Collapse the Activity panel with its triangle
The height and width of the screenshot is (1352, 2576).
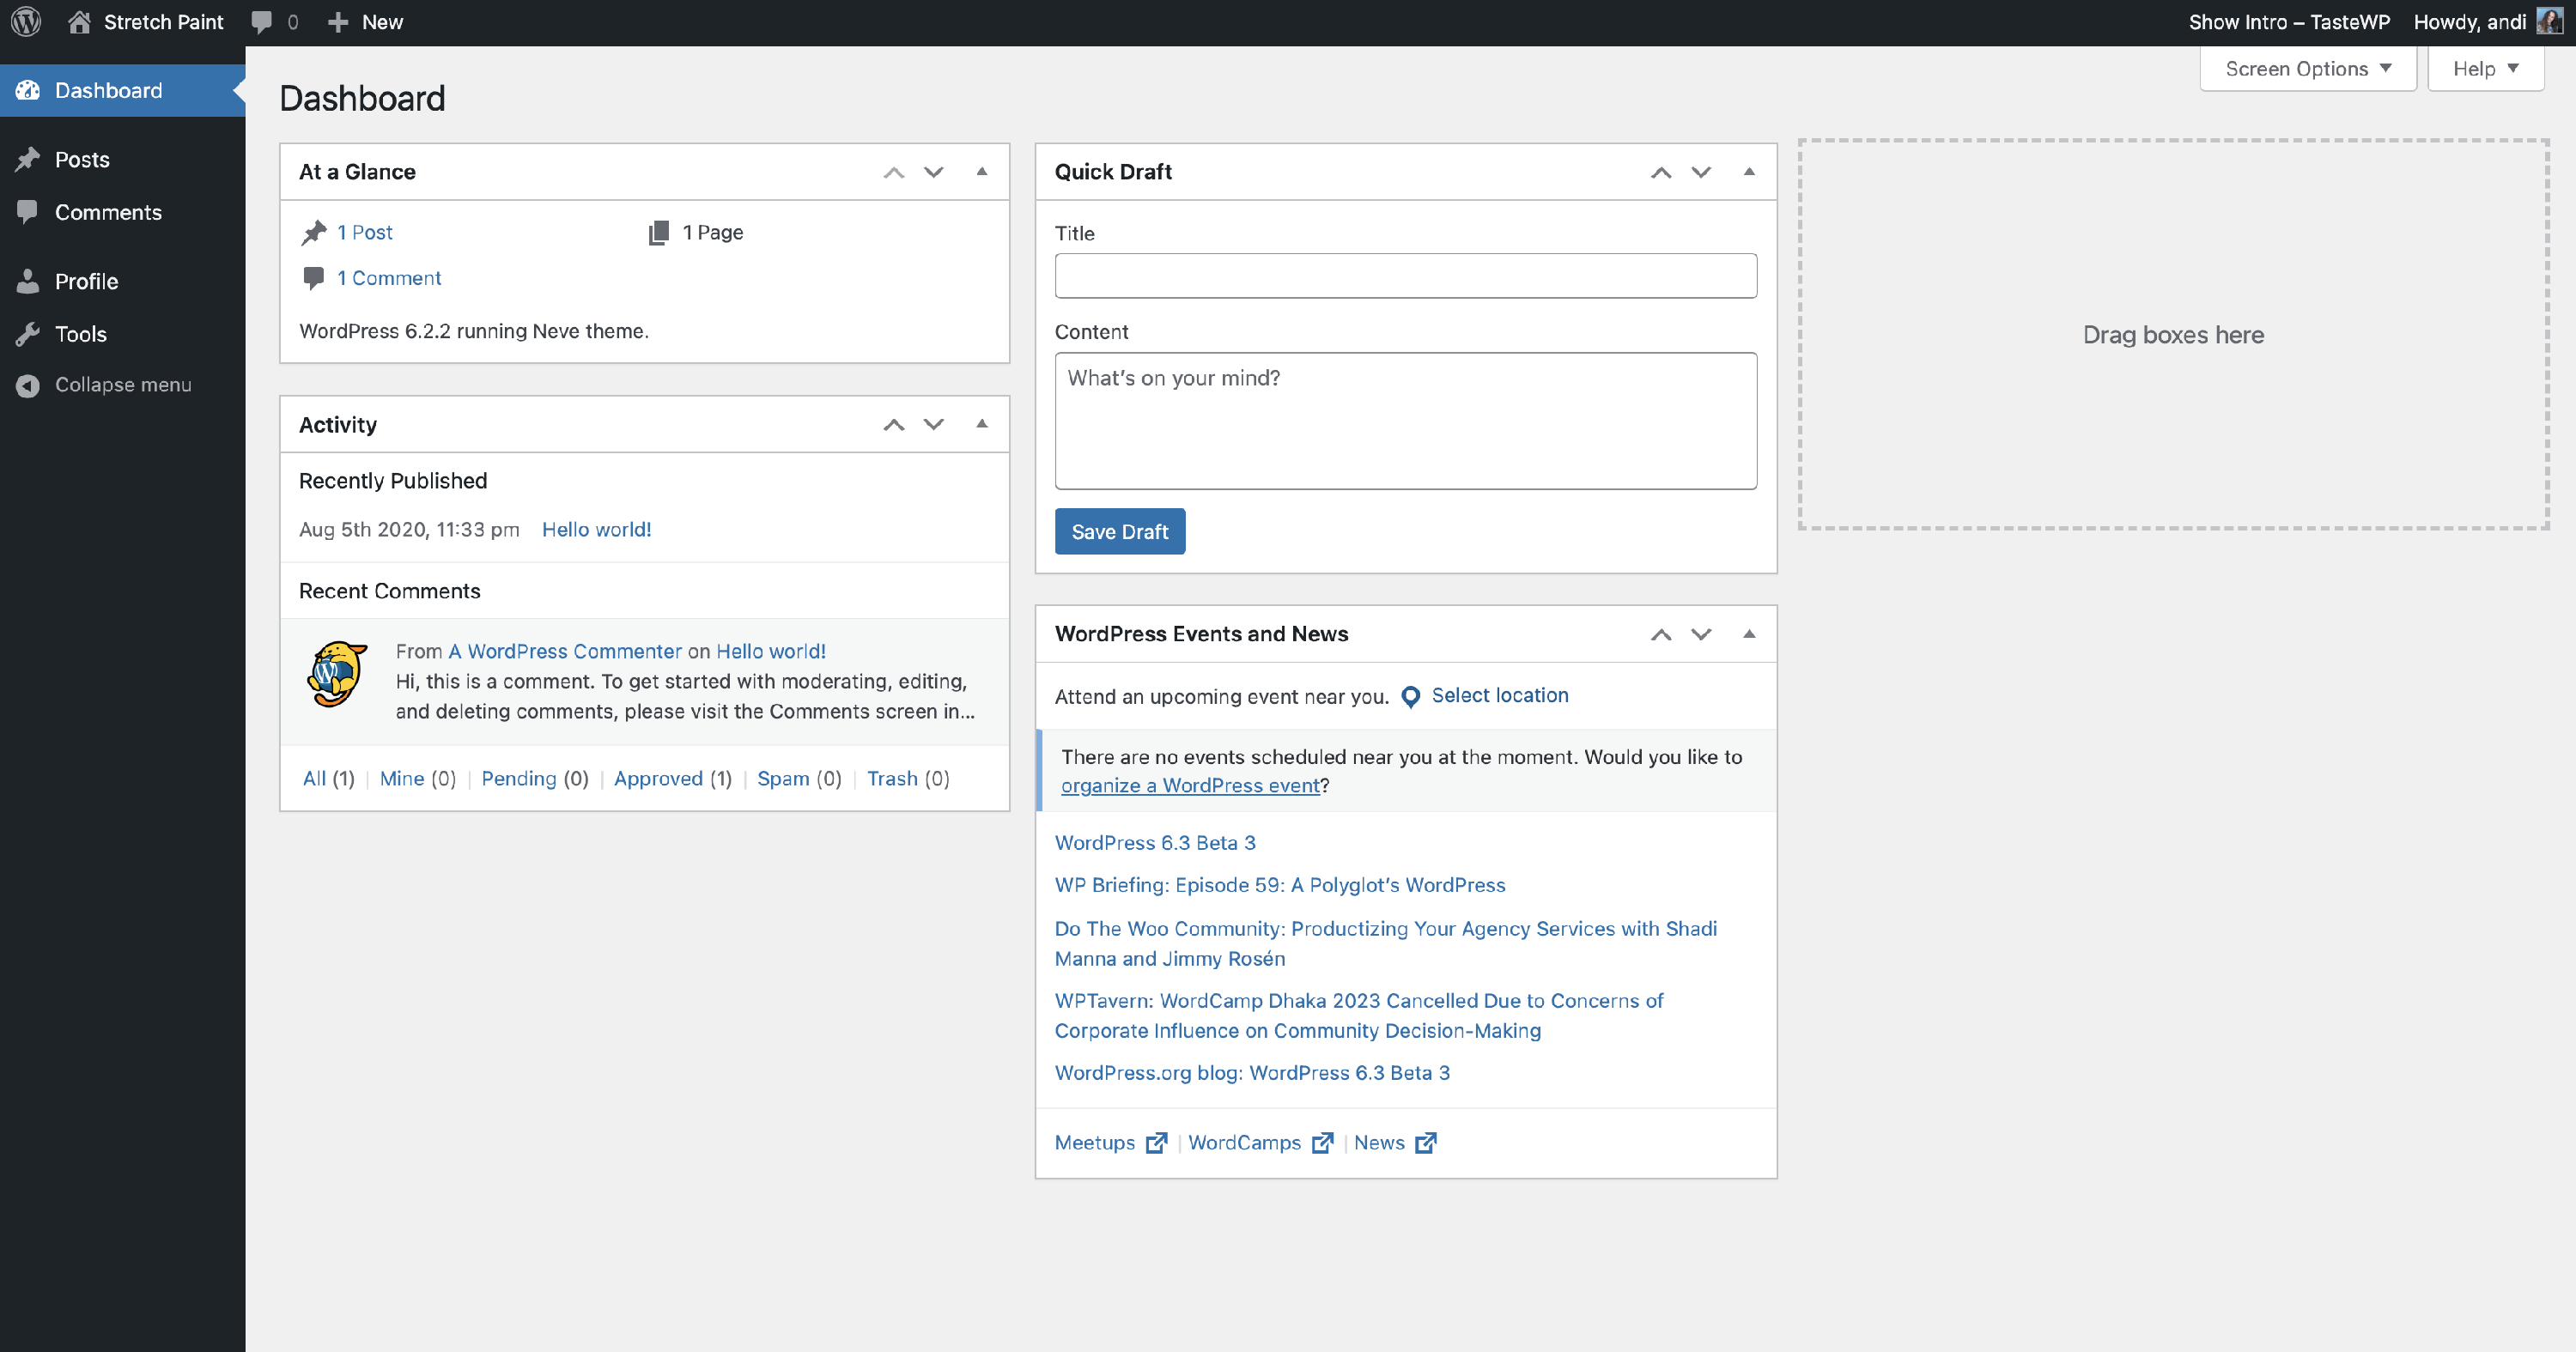(x=981, y=424)
